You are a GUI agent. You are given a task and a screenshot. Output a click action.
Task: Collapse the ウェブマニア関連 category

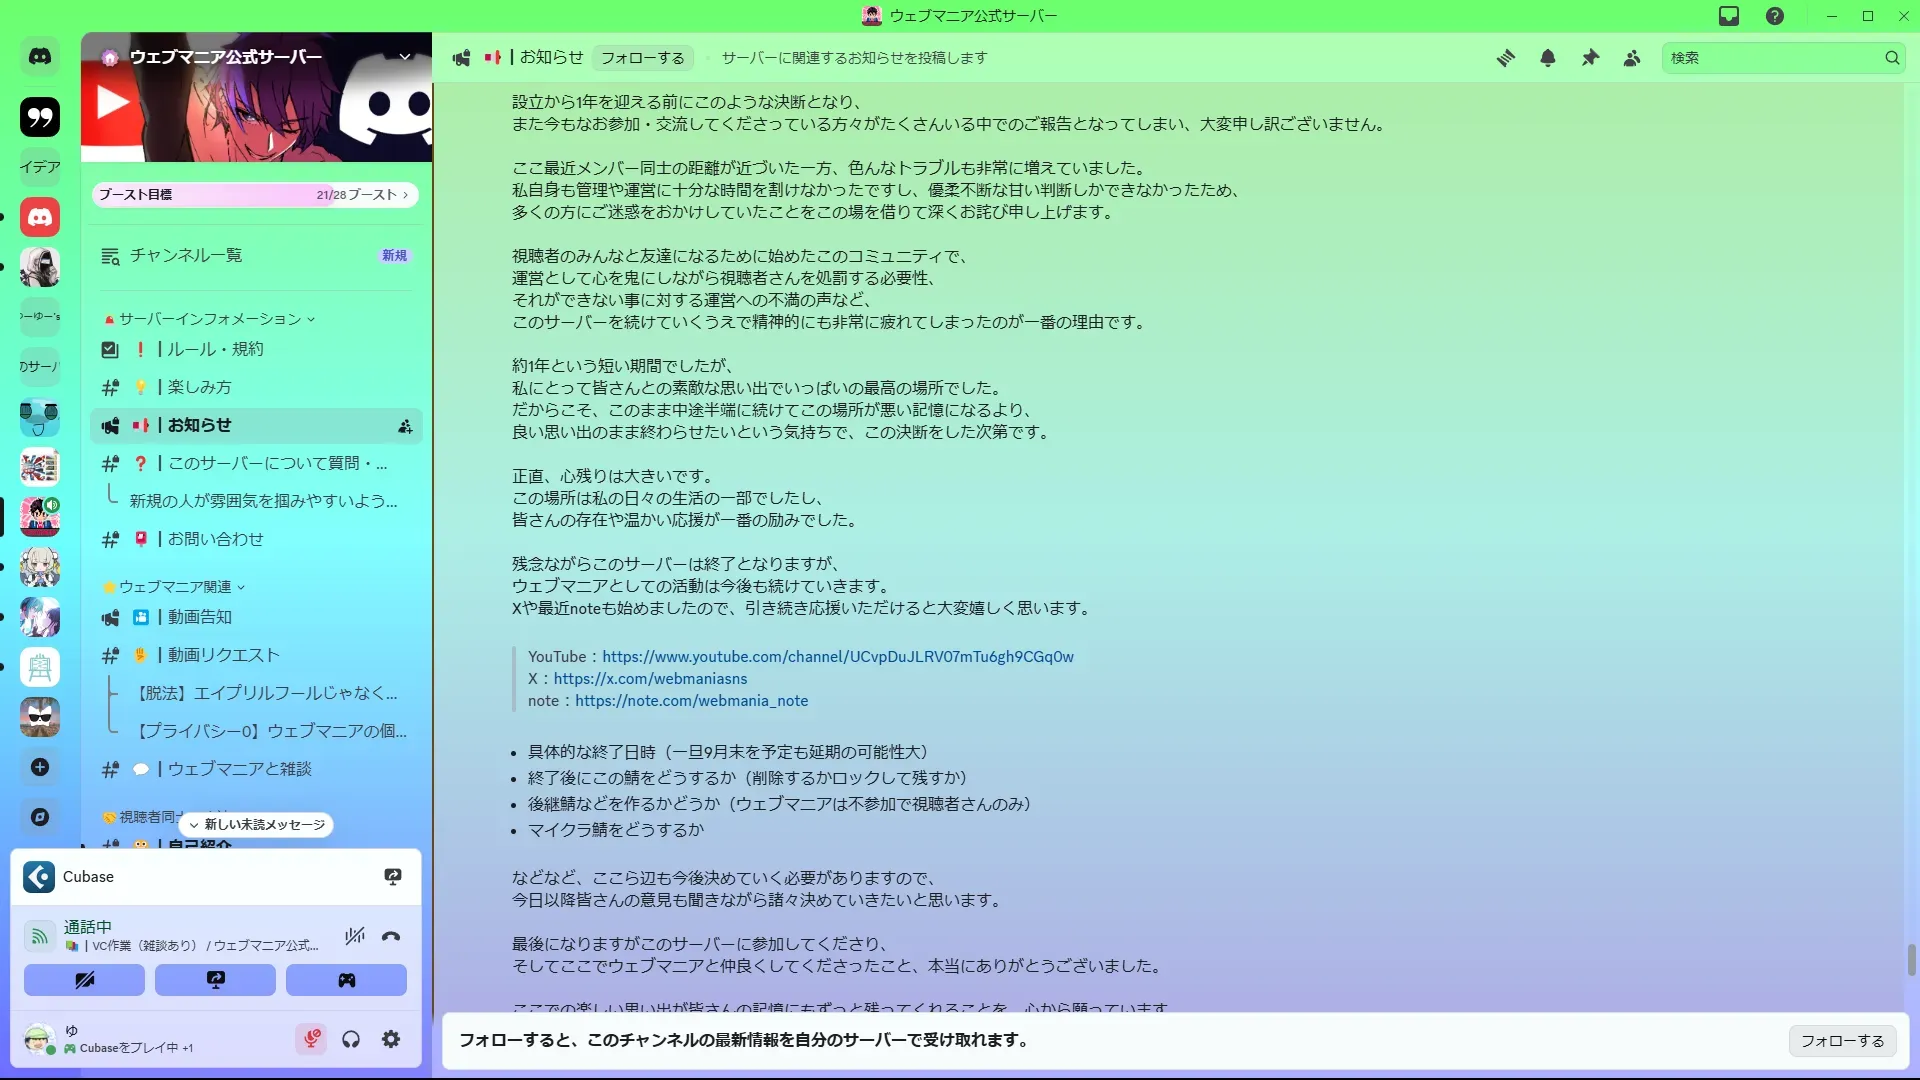pos(175,587)
